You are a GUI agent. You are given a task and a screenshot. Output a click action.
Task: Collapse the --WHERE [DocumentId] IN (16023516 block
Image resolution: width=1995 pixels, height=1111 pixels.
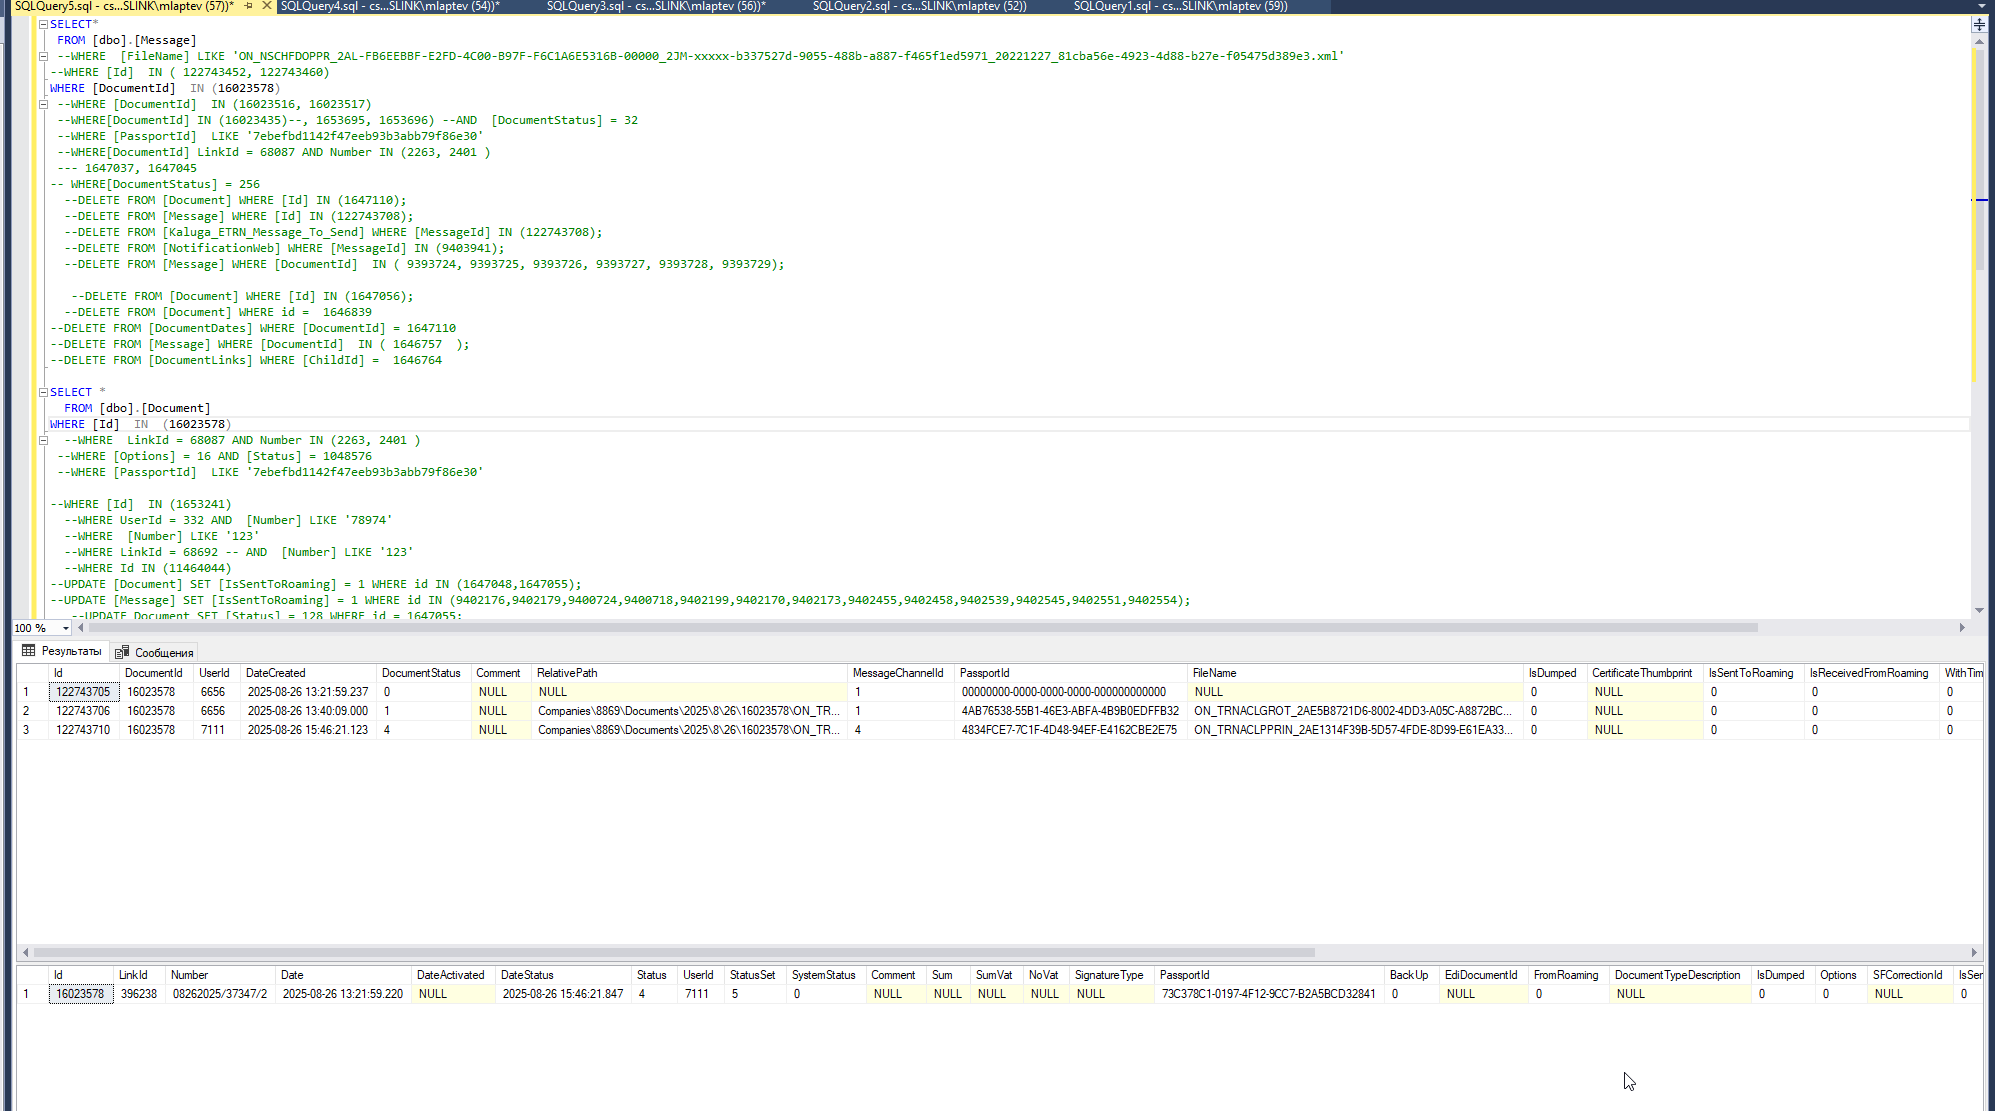point(43,104)
